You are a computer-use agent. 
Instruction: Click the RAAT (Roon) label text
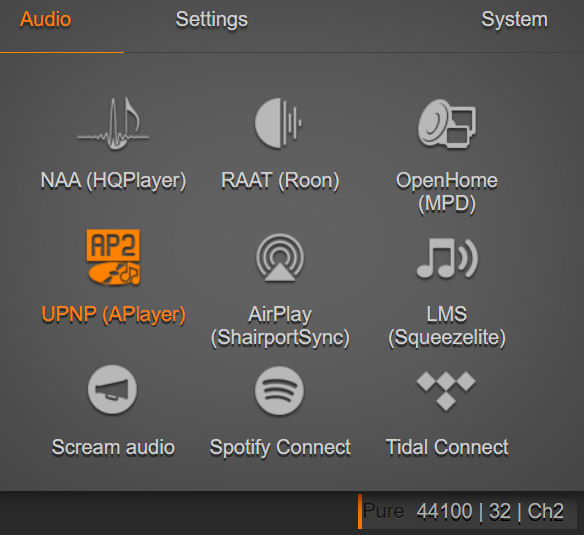point(280,181)
